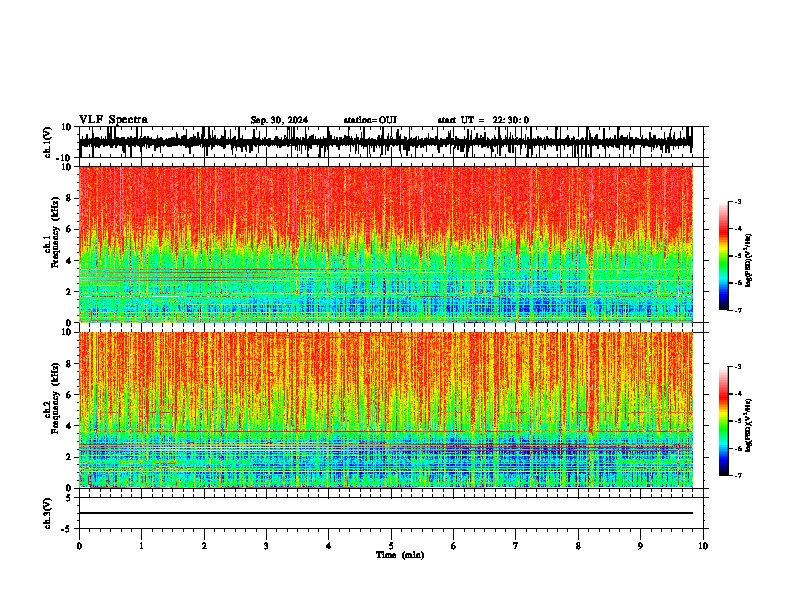792x612 pixels.
Task: Click the ch.1 spectrogram color scale bar
Action: [724, 256]
